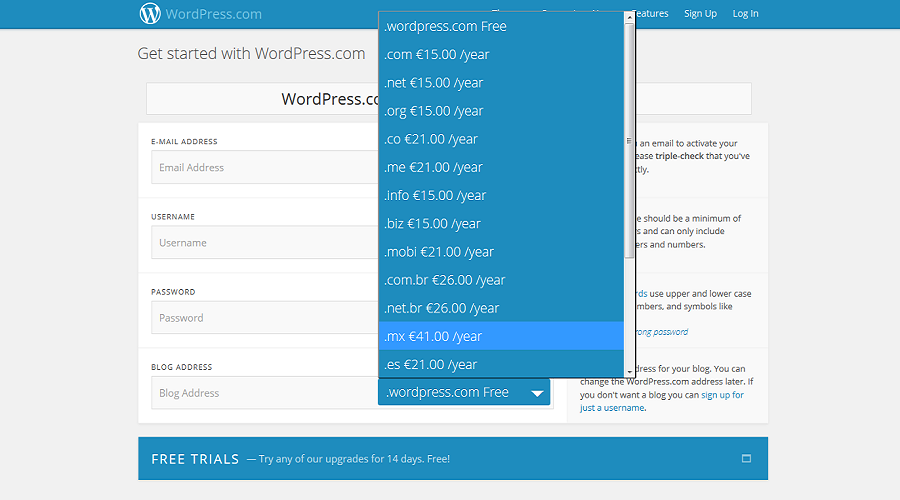Select highlighted .mx €41.00 /year option
Viewport: 900px width, 500px height.
click(x=501, y=336)
